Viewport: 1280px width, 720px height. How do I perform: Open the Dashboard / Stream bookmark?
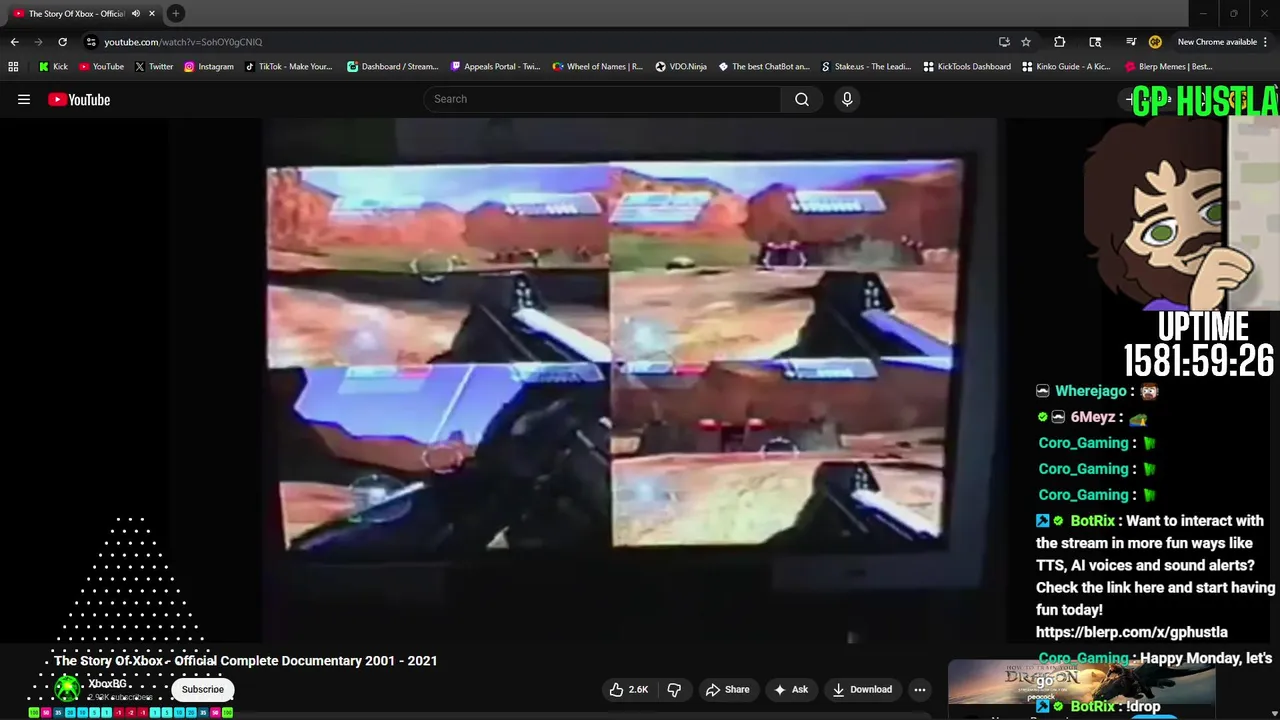392,67
